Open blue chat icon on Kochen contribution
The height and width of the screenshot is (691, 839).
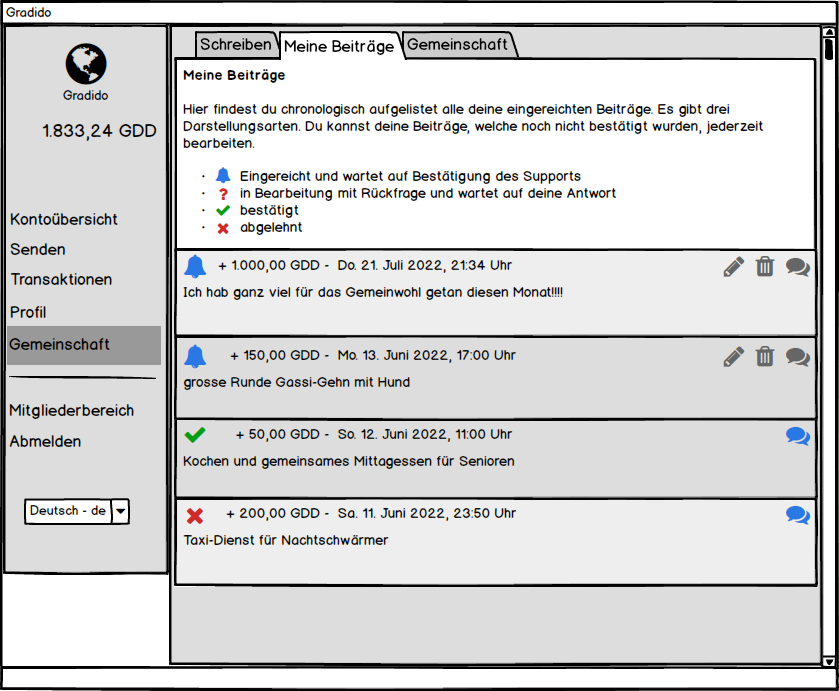tap(797, 436)
